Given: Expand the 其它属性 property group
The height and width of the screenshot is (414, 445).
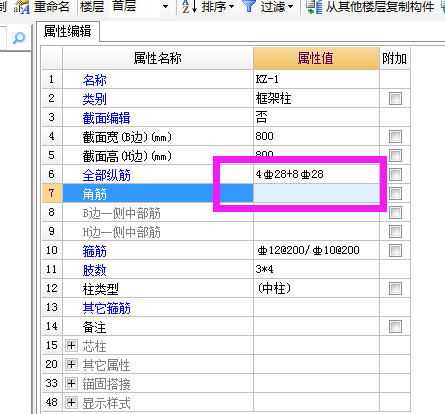Looking at the screenshot, I should (x=71, y=364).
